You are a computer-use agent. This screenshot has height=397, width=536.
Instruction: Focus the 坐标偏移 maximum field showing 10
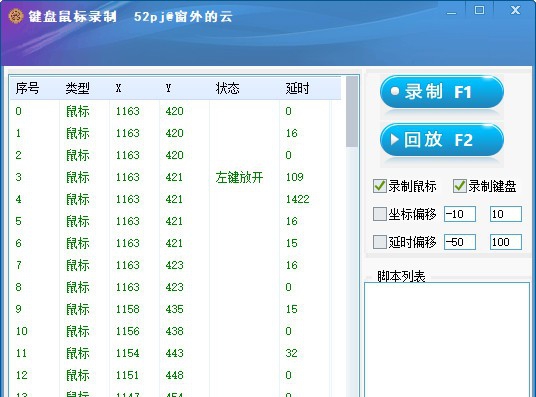[x=506, y=214]
